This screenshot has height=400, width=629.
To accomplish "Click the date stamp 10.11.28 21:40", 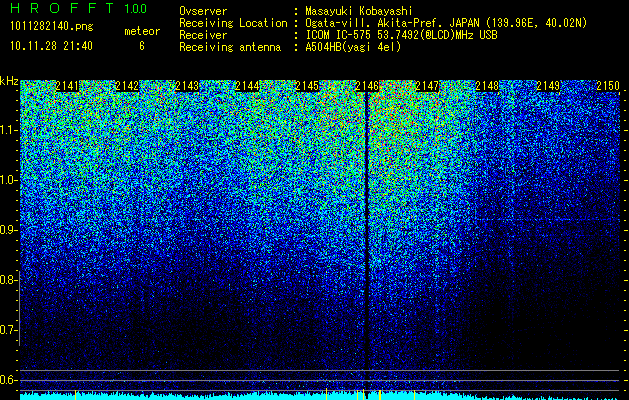I will pyautogui.click(x=51, y=46).
